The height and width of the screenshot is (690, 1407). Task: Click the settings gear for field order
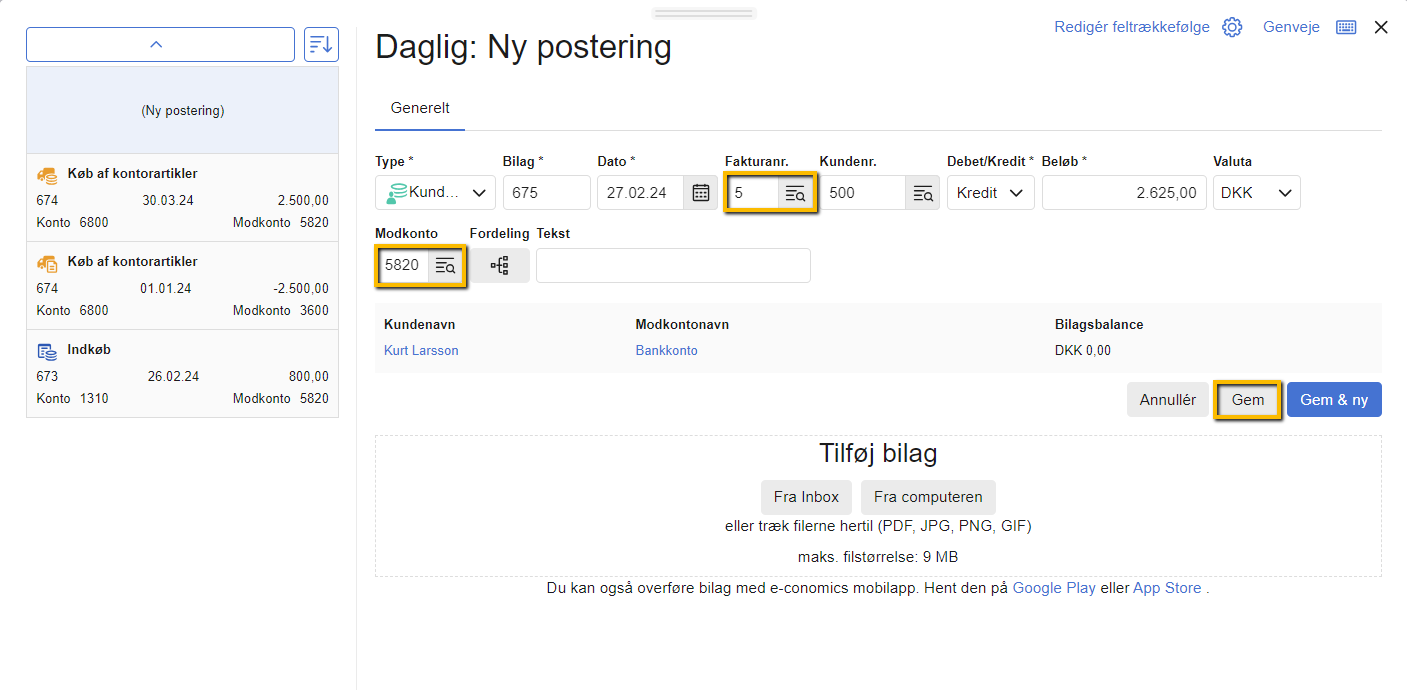[1232, 28]
